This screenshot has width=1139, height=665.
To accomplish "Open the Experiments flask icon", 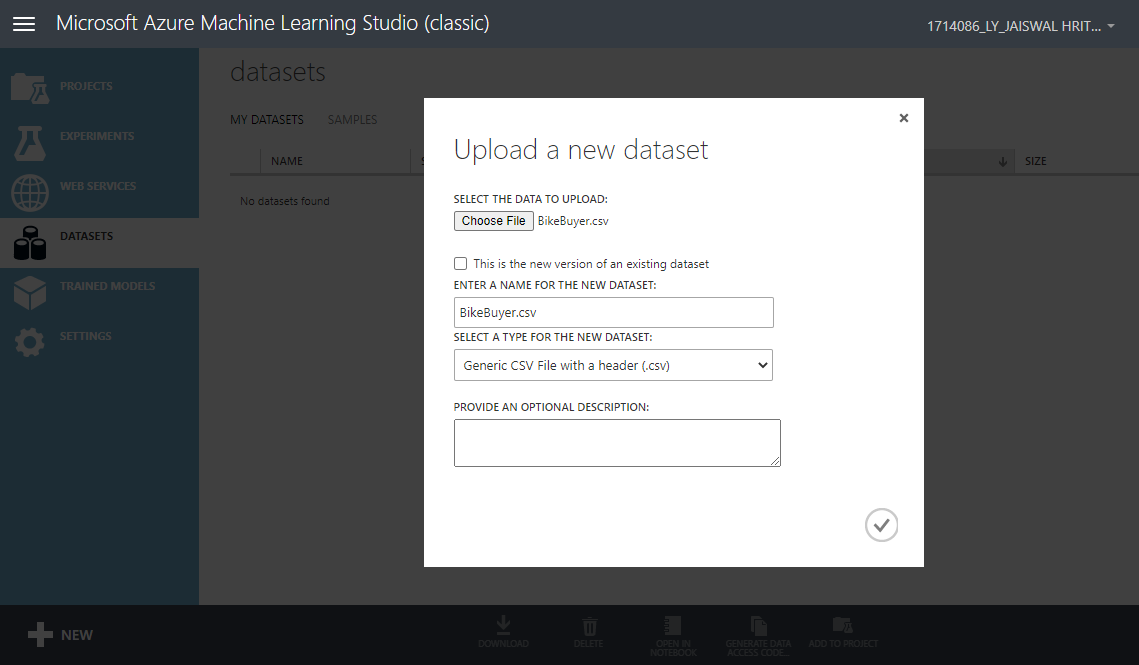I will (x=30, y=142).
